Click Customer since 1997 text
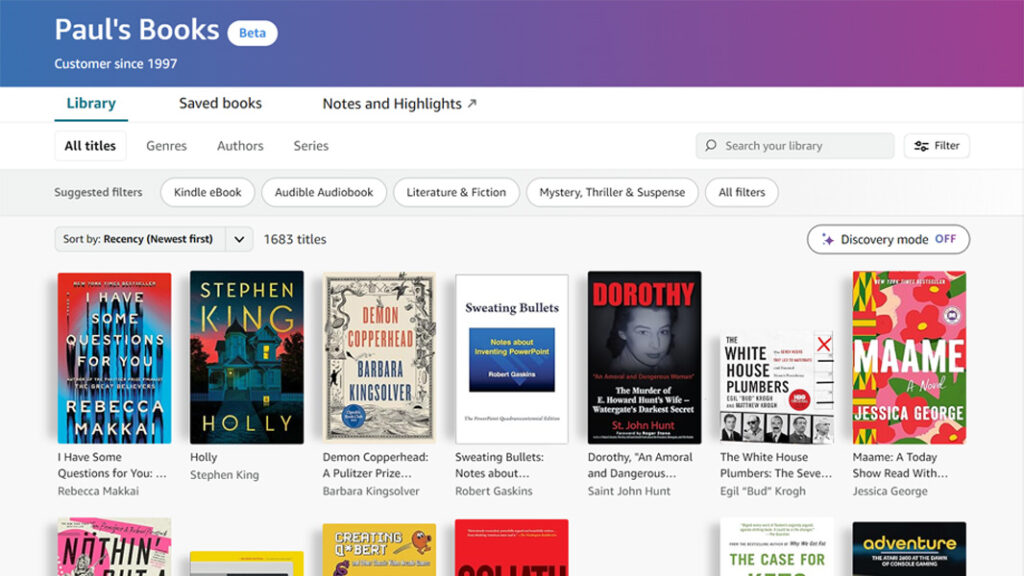1024x576 pixels. pos(116,64)
